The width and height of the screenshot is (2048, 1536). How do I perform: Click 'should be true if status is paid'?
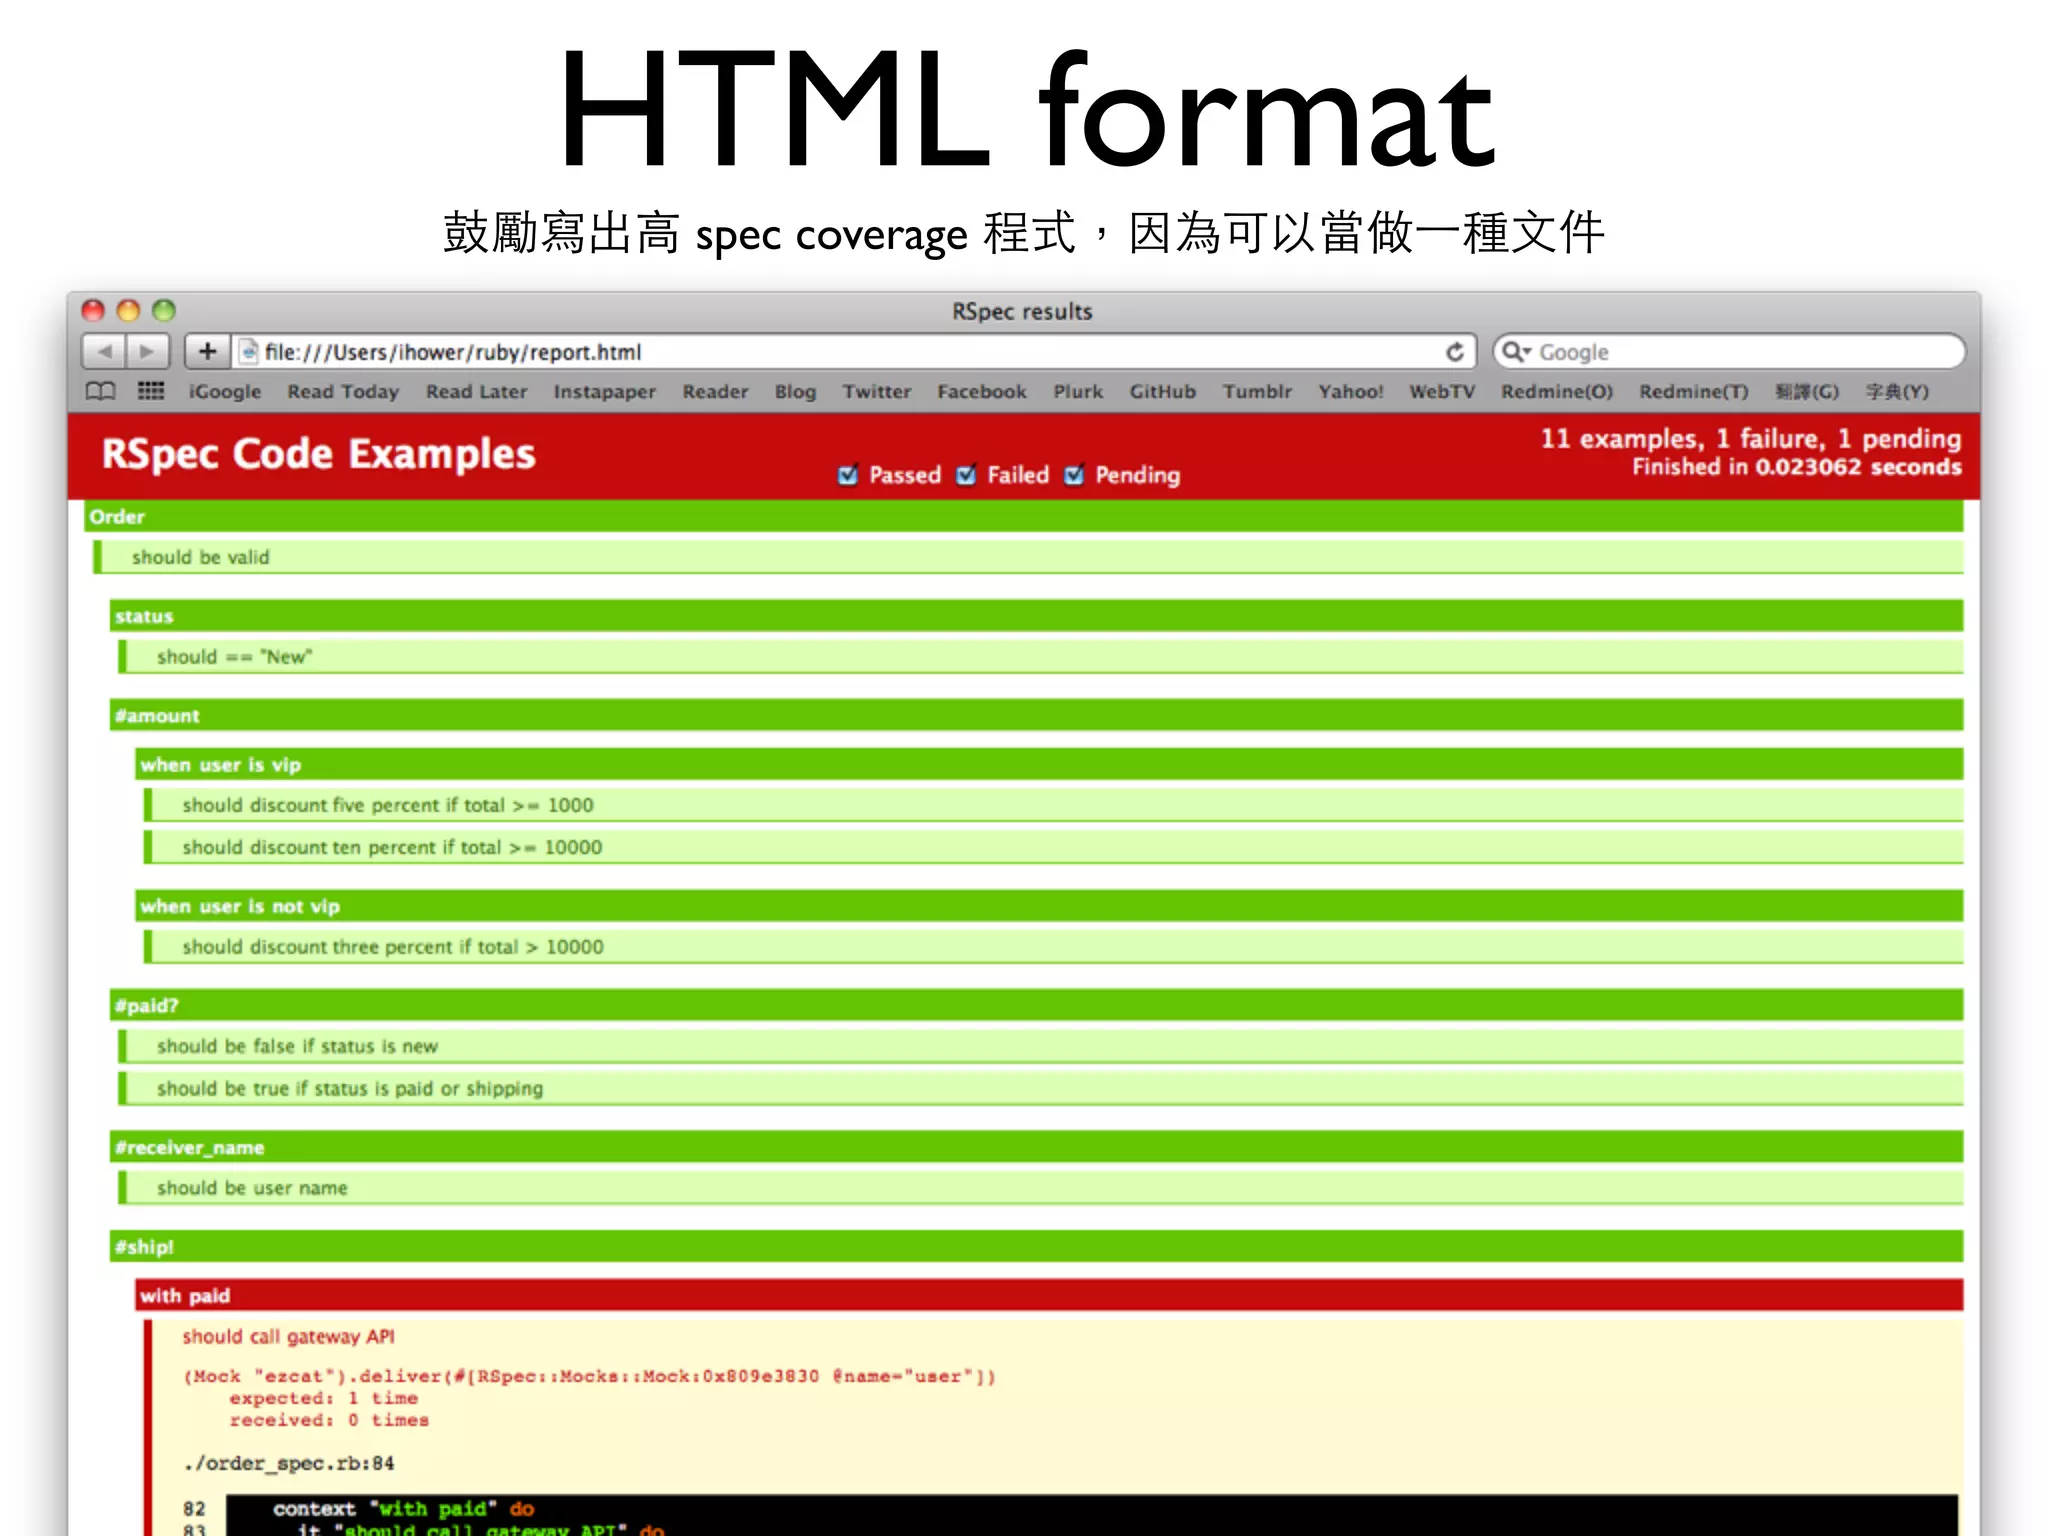[x=1040, y=1088]
